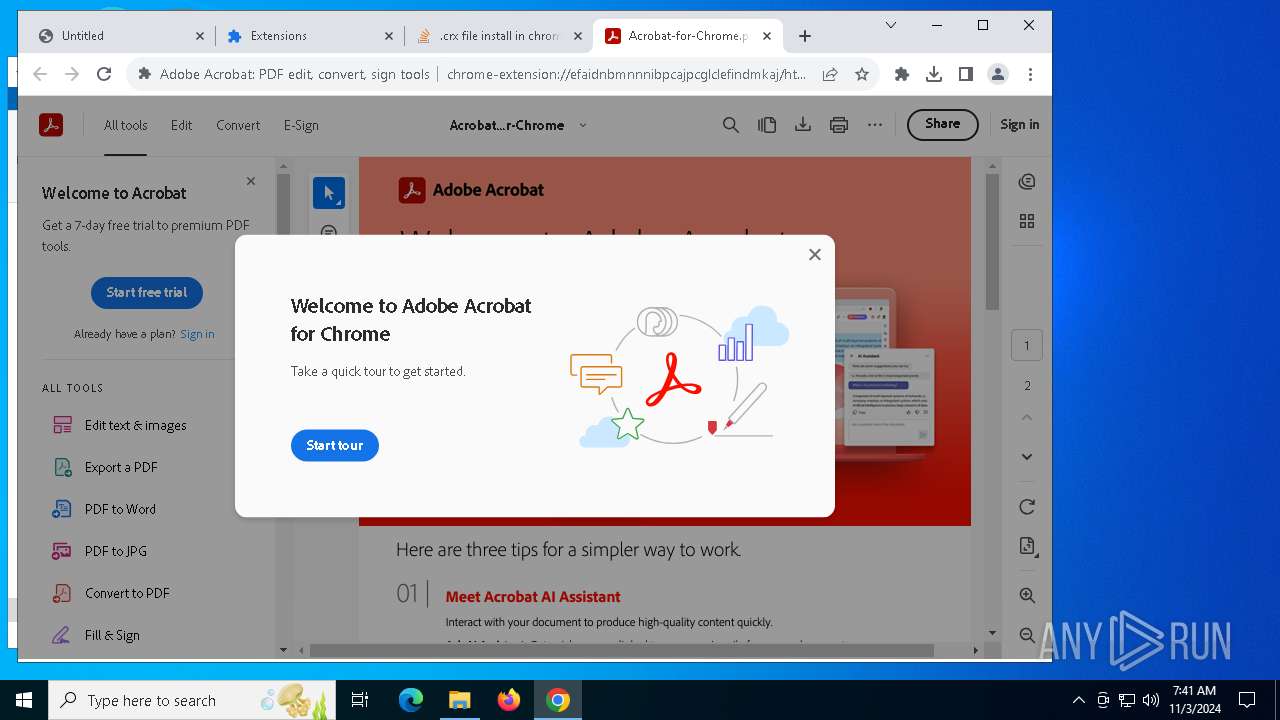The width and height of the screenshot is (1280, 720).
Task: Go to next page with down chevron
Action: pos(1027,457)
